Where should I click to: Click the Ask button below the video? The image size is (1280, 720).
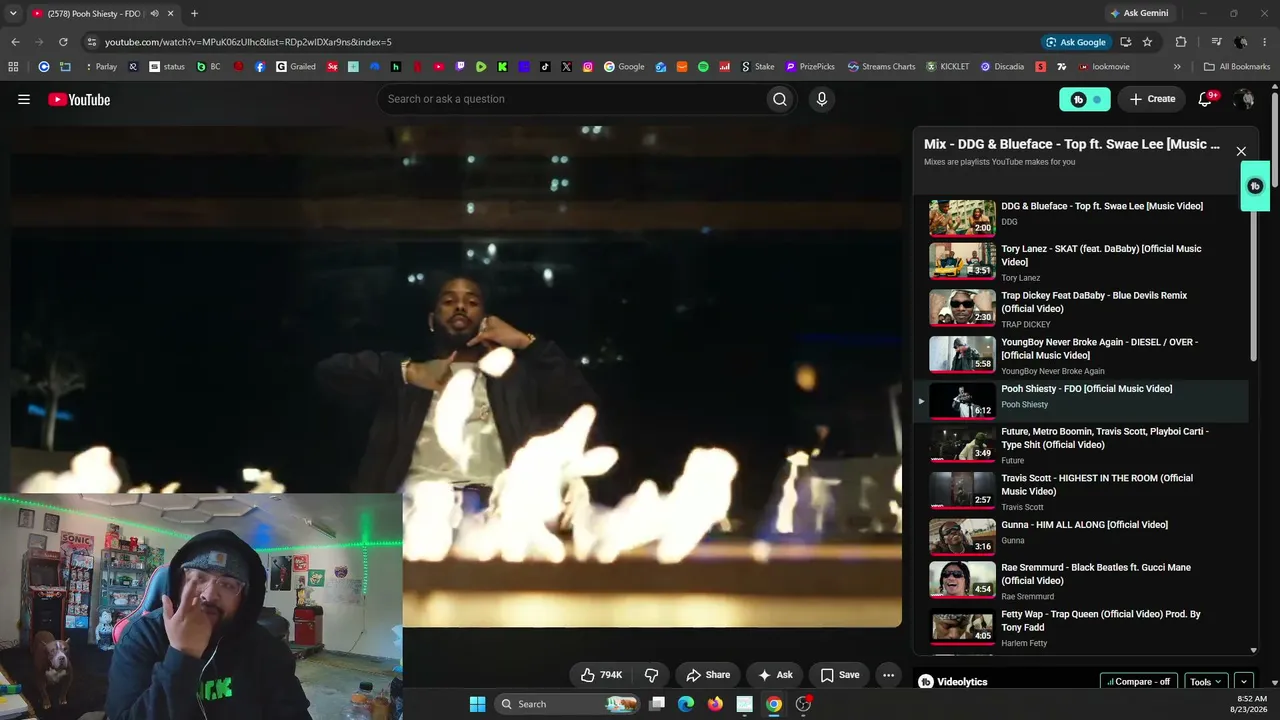tap(774, 675)
